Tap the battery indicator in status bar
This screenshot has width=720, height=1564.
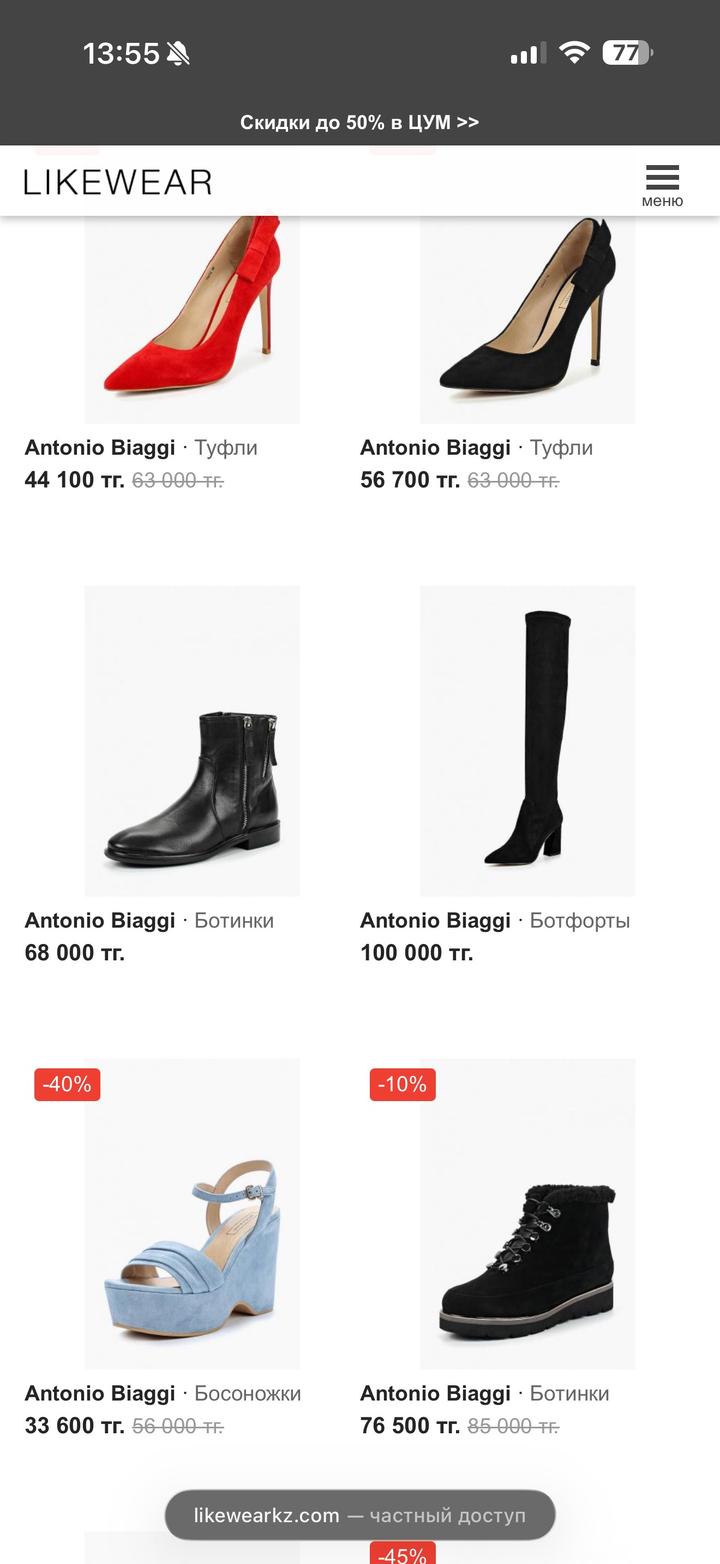pyautogui.click(x=627, y=53)
